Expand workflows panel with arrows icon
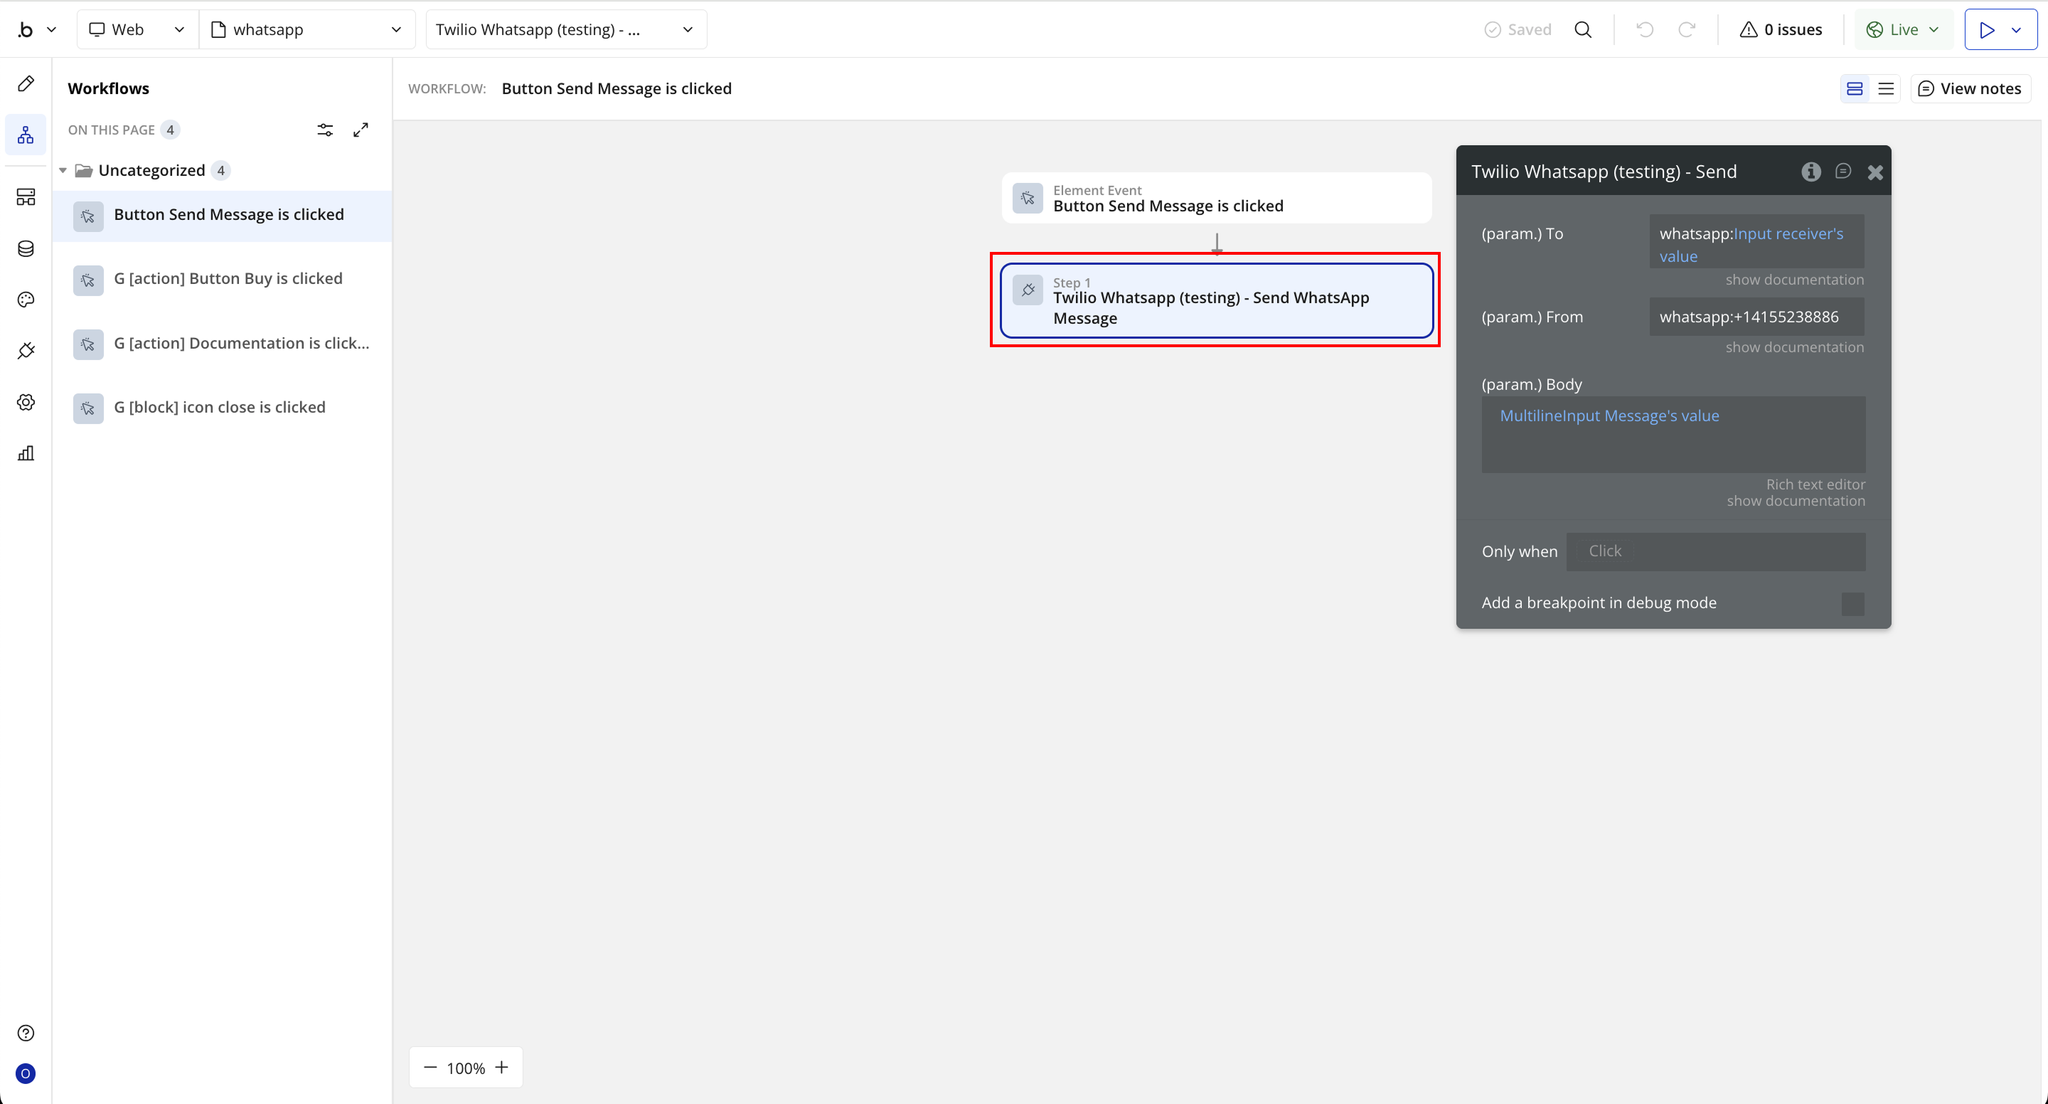Screen dimensions: 2048x1104 361,130
